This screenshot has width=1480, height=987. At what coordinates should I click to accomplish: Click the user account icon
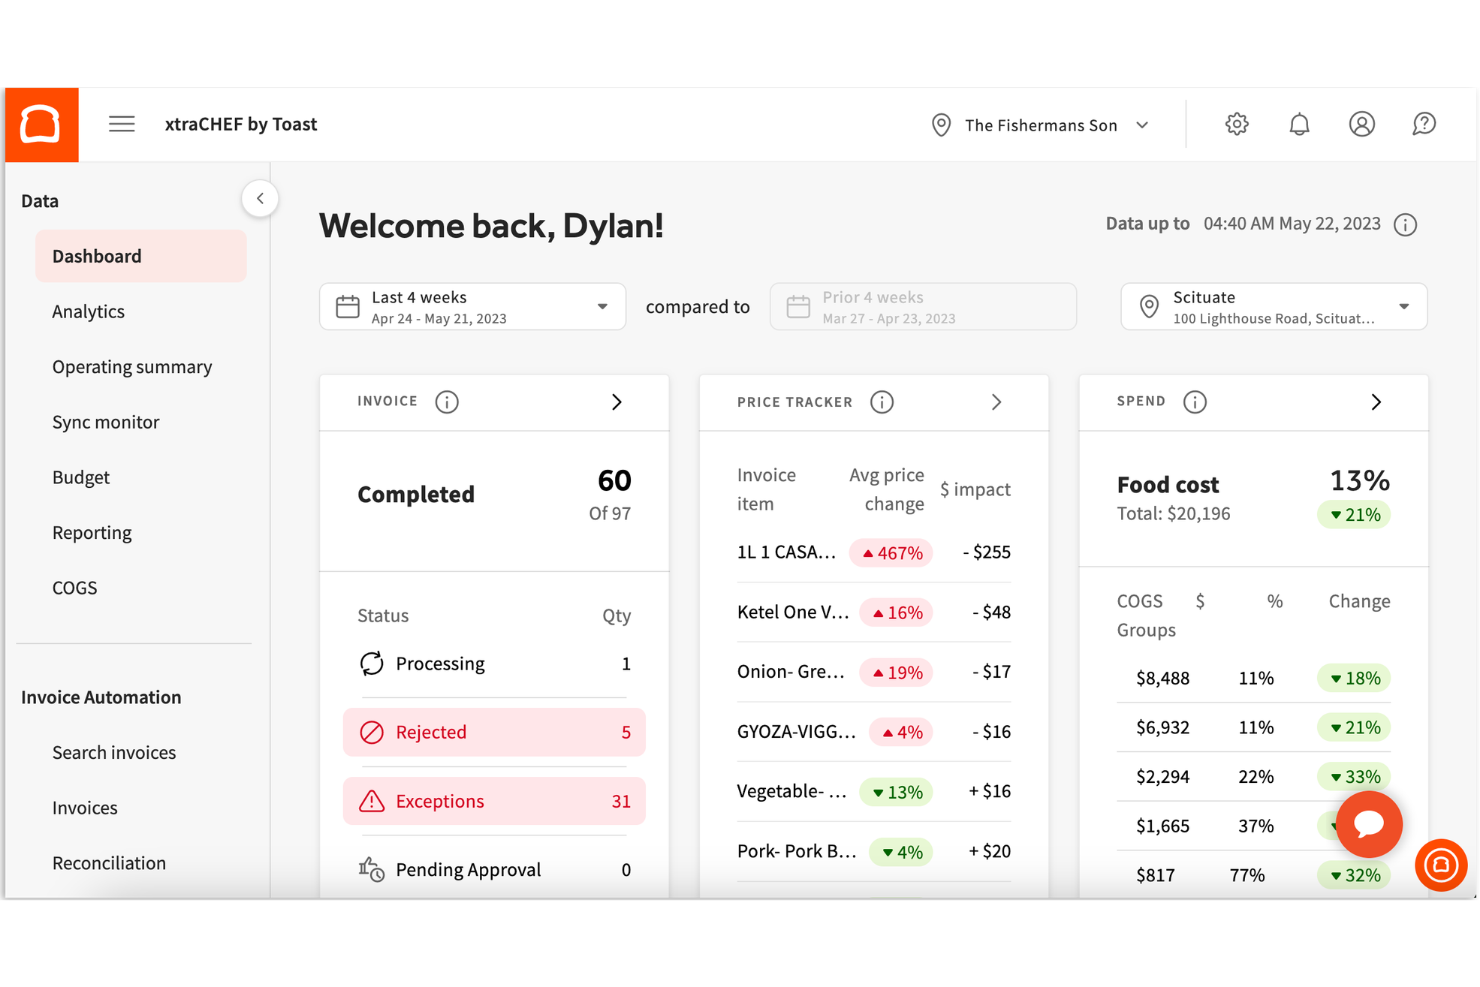click(x=1362, y=124)
